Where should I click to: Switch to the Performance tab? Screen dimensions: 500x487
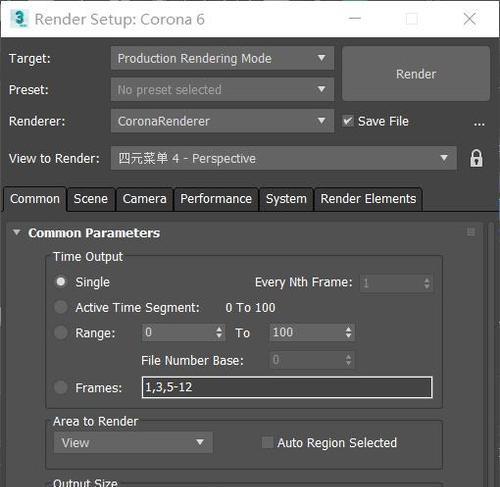tap(216, 199)
